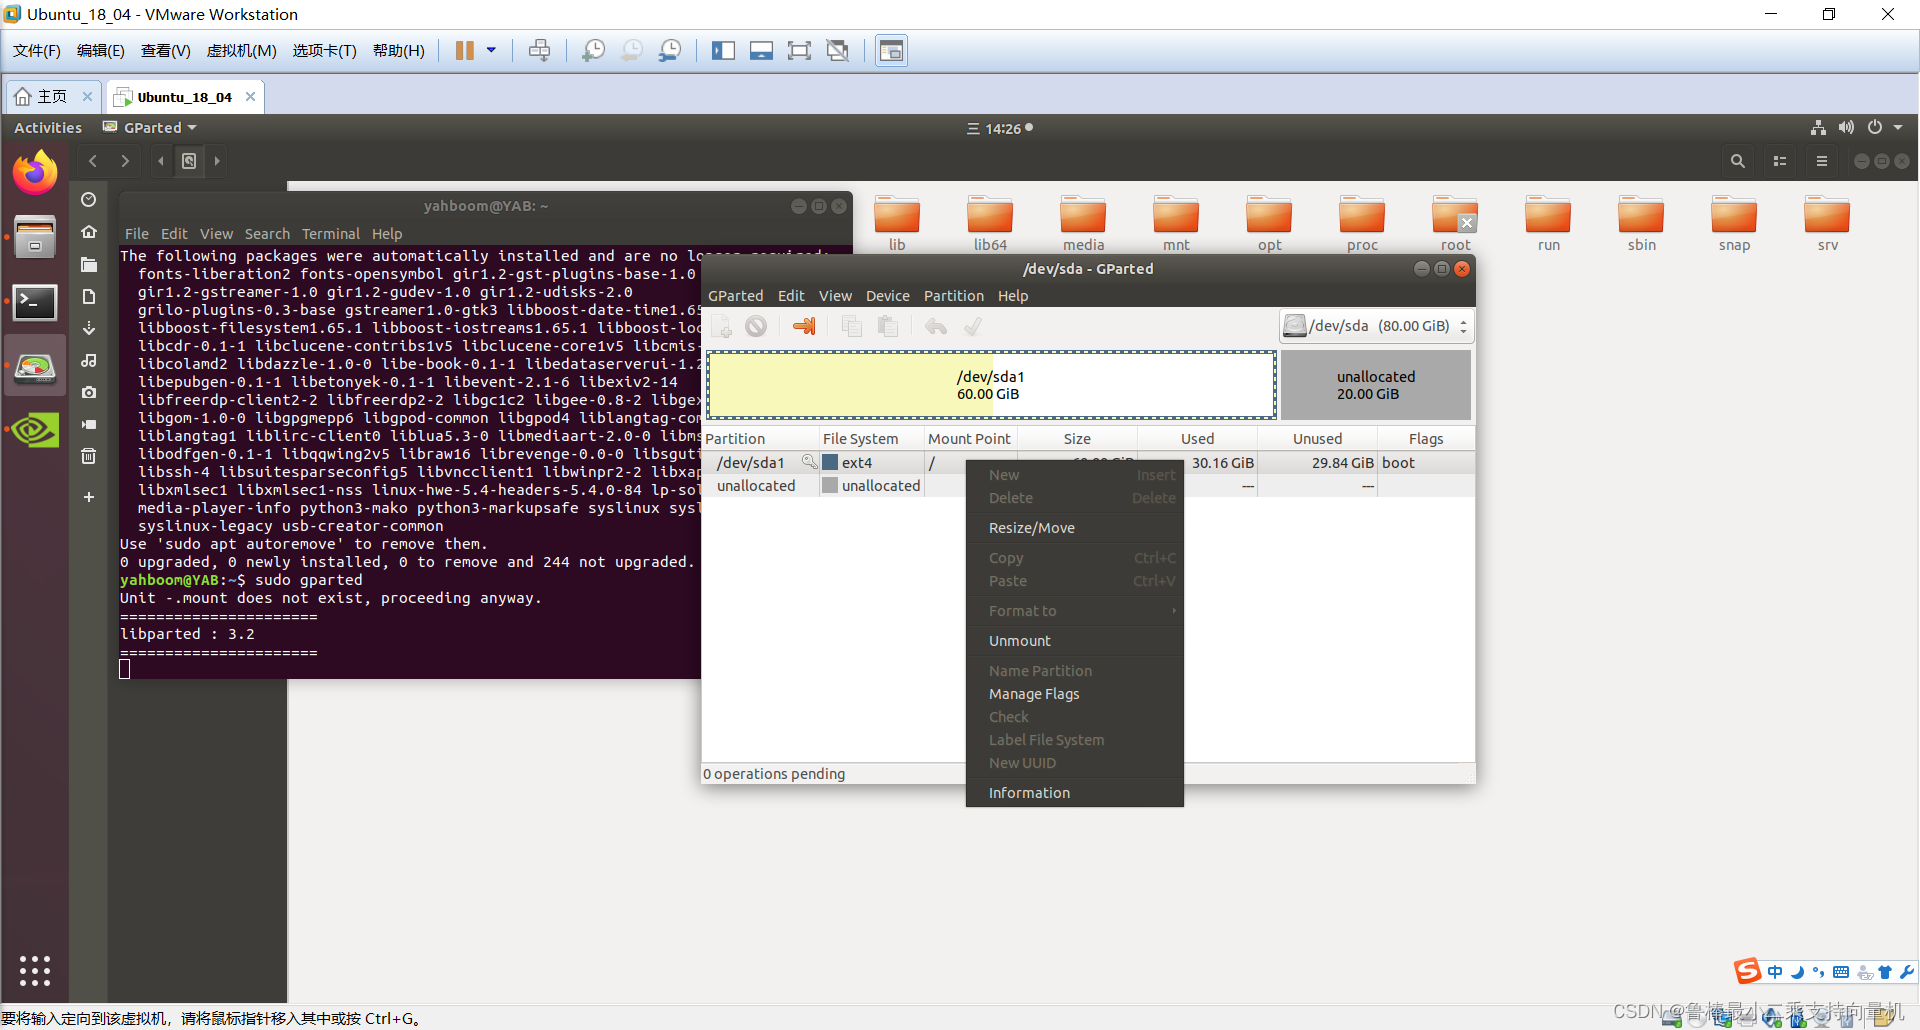Toggle the VMware library sidebar view icon
This screenshot has width=1920, height=1030.
click(723, 51)
